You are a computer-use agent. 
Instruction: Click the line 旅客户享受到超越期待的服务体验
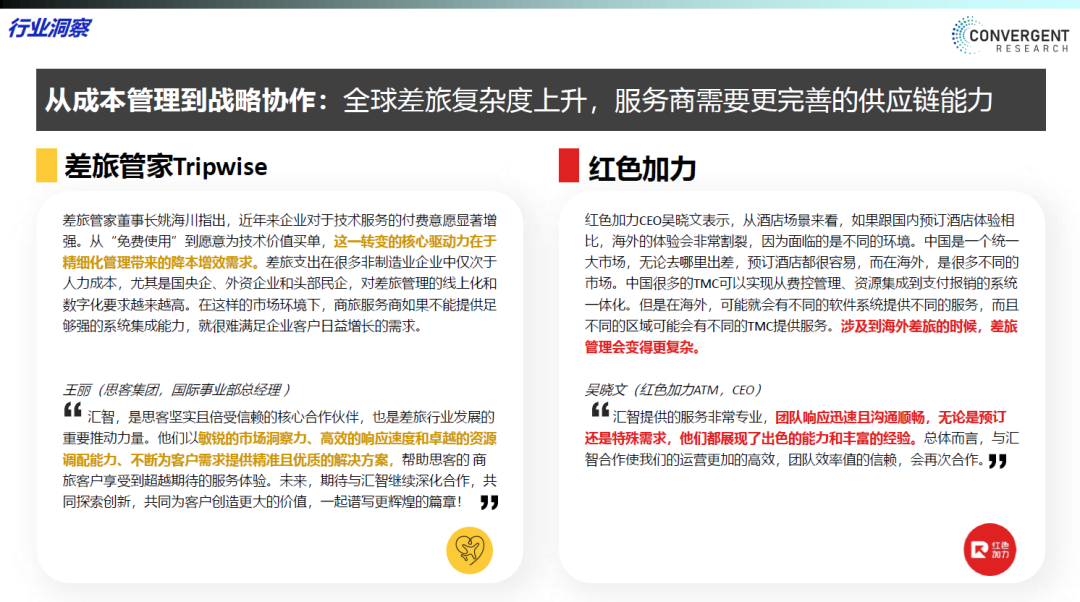[x=280, y=481]
